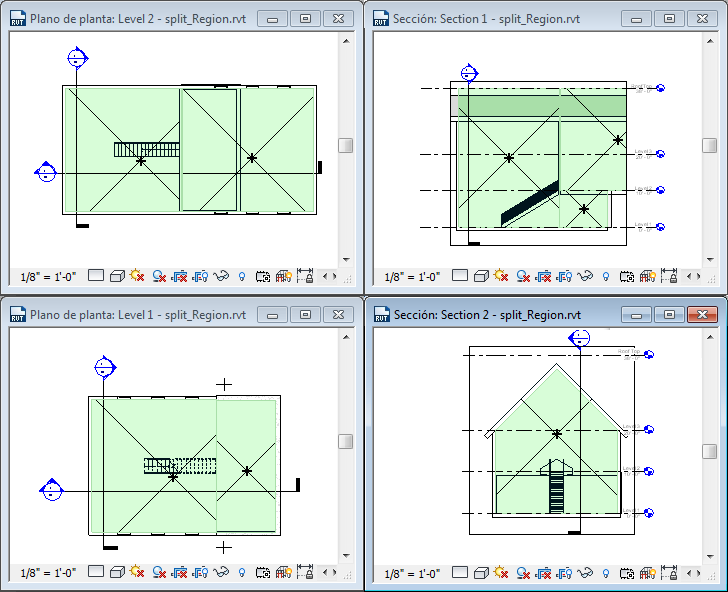Open Visual Style cube in Level 1 view
Viewport: 728px width, 592px height.
[117, 572]
